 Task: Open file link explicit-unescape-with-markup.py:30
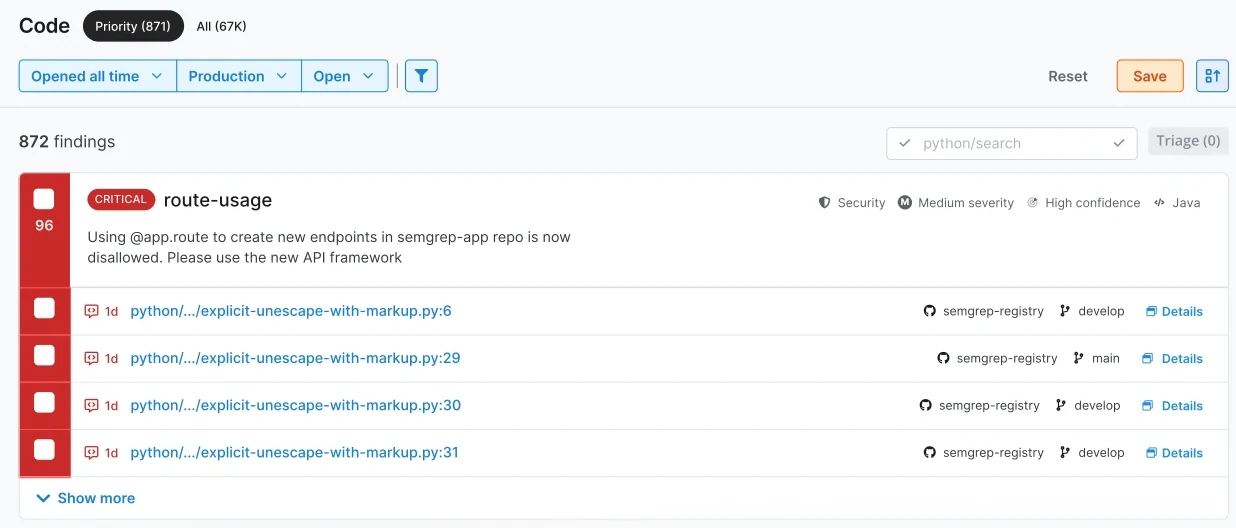295,405
